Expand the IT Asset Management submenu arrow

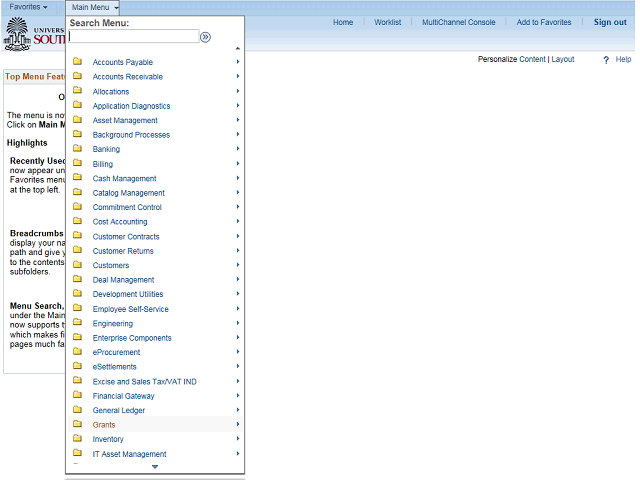(238, 453)
